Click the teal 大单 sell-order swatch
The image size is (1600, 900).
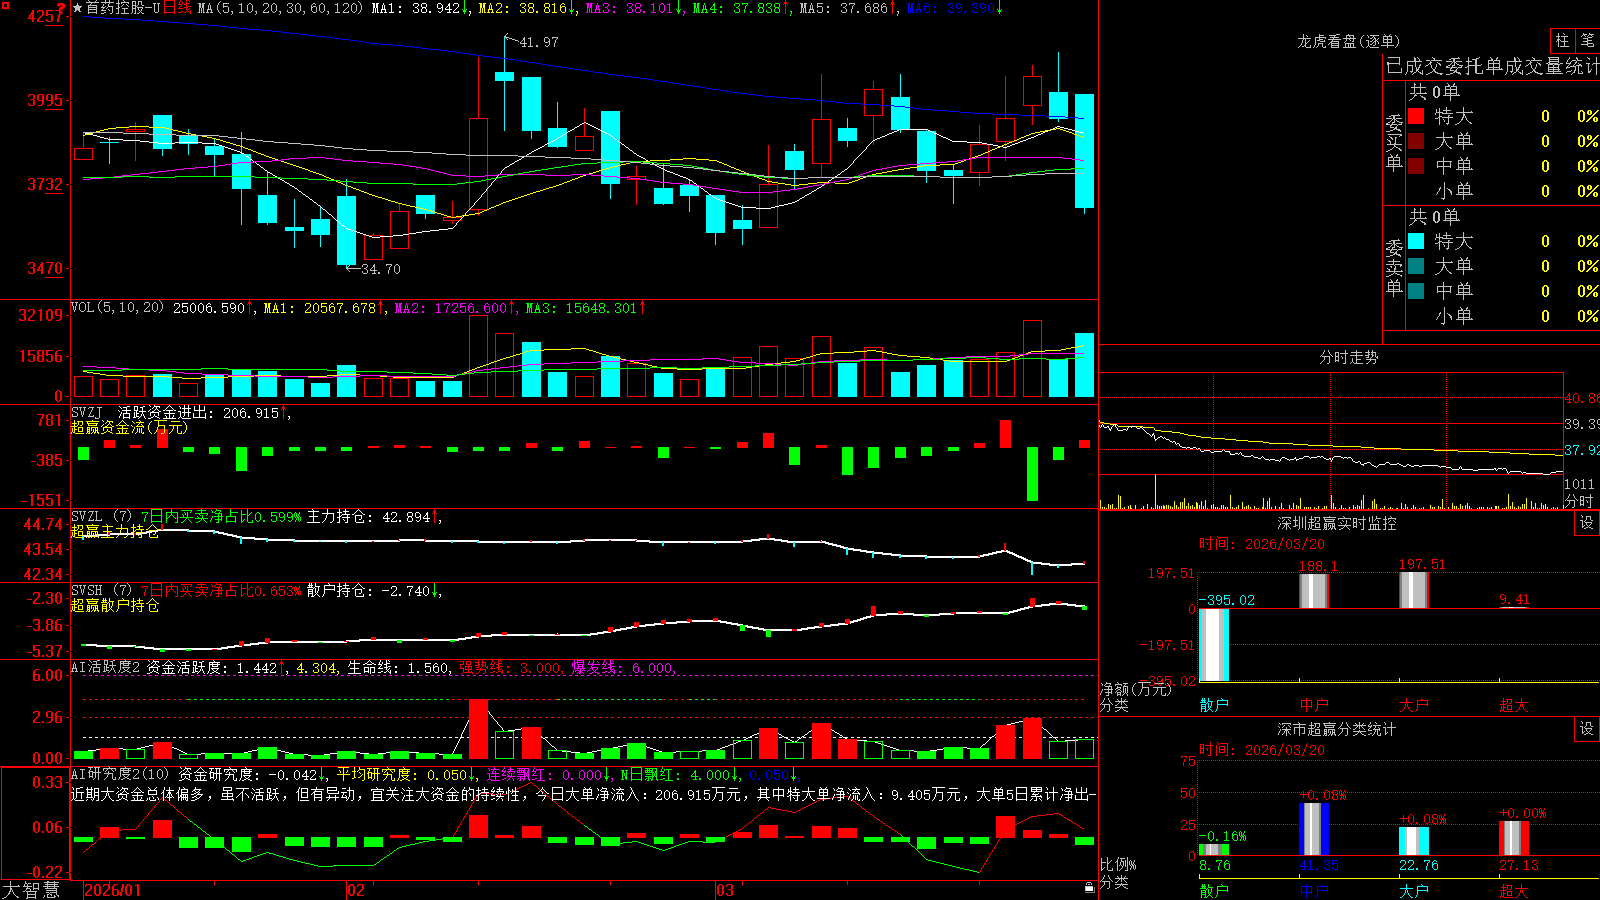pos(1416,266)
